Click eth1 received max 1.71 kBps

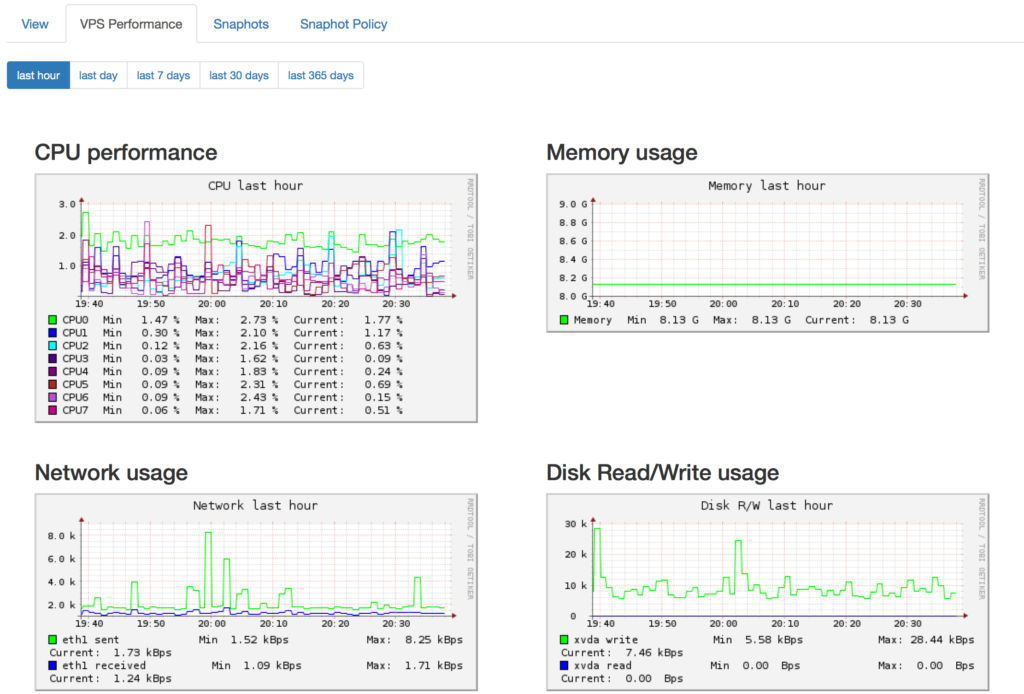pyautogui.click(x=434, y=665)
